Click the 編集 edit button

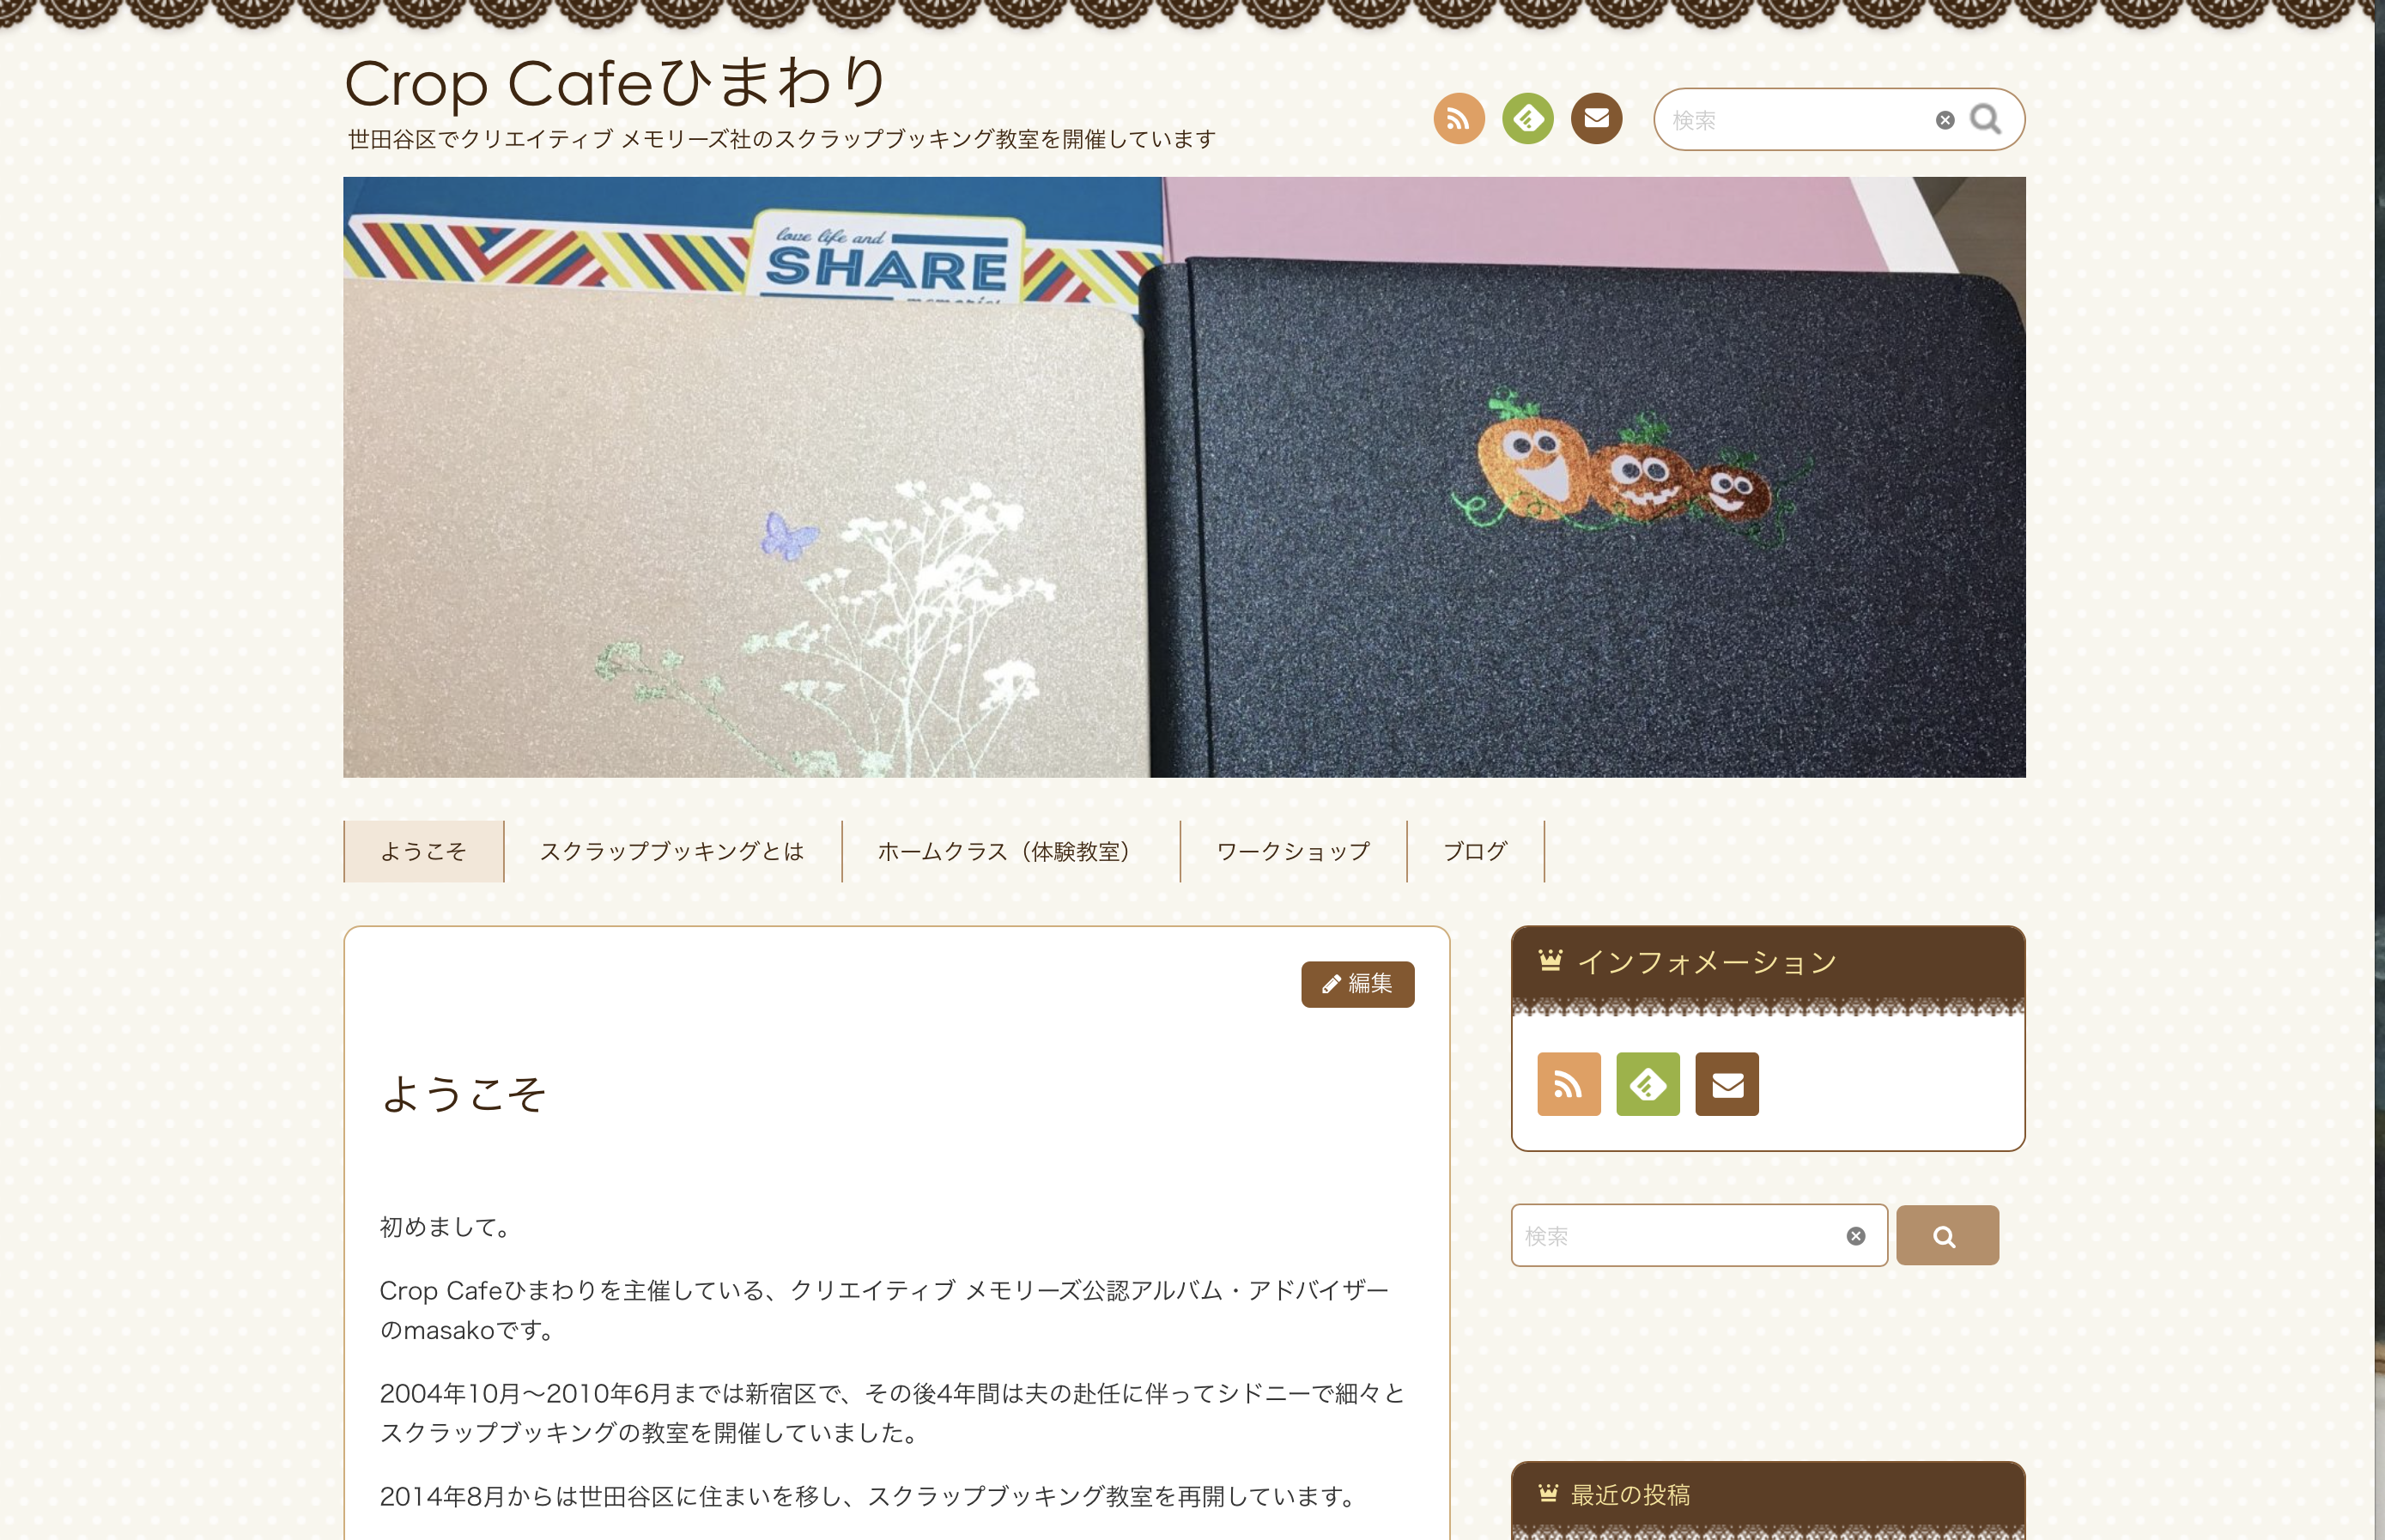coord(1357,984)
